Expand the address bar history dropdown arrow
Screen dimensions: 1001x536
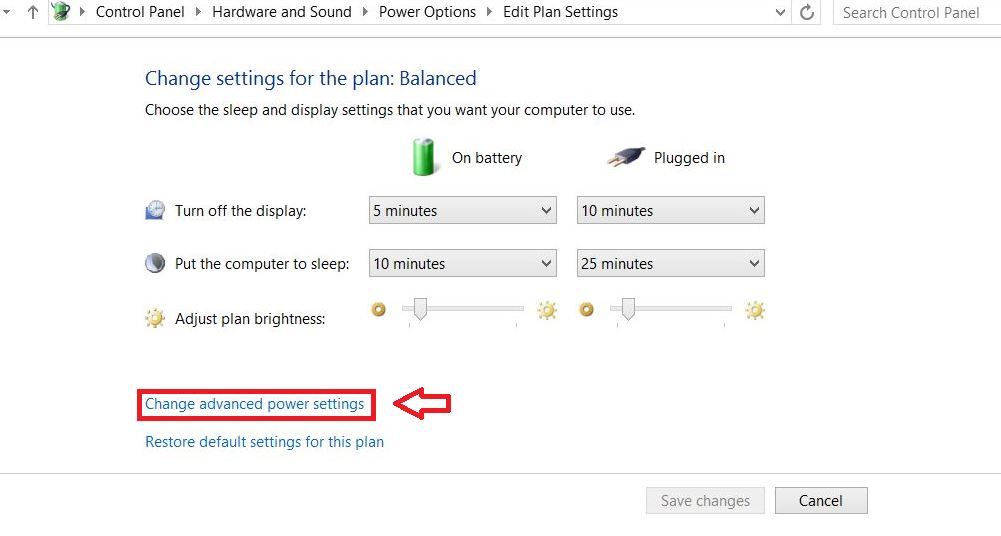(781, 13)
